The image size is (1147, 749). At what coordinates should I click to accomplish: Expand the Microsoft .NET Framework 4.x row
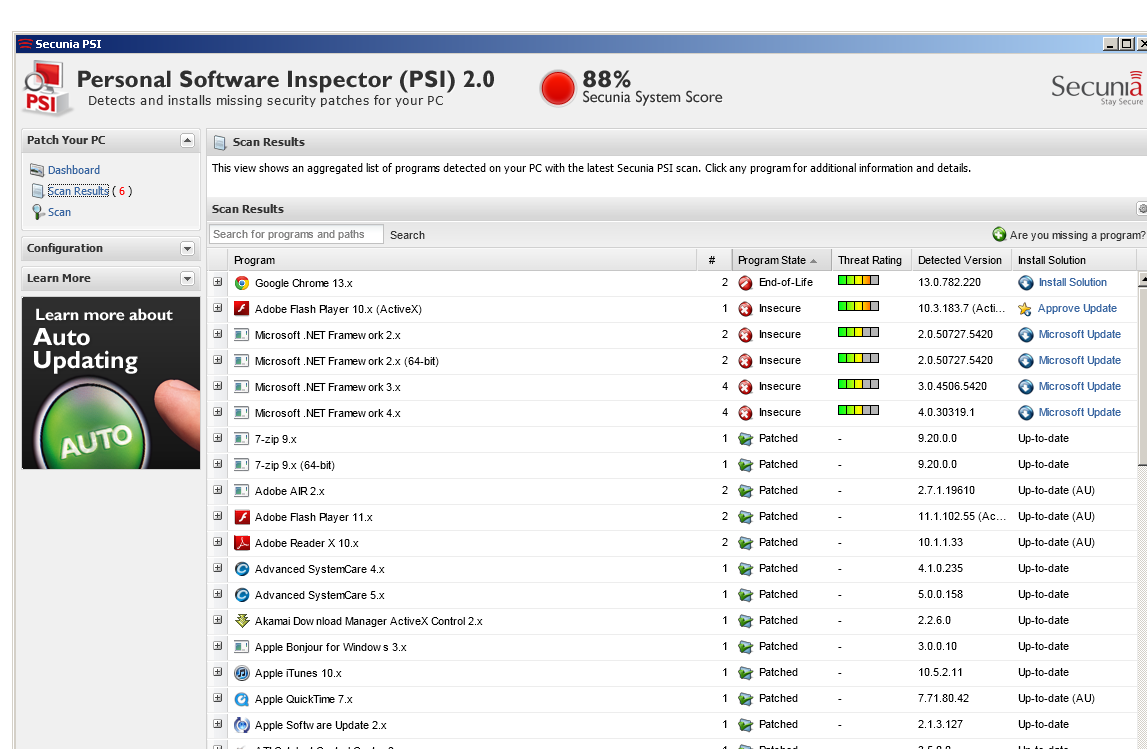pos(217,412)
